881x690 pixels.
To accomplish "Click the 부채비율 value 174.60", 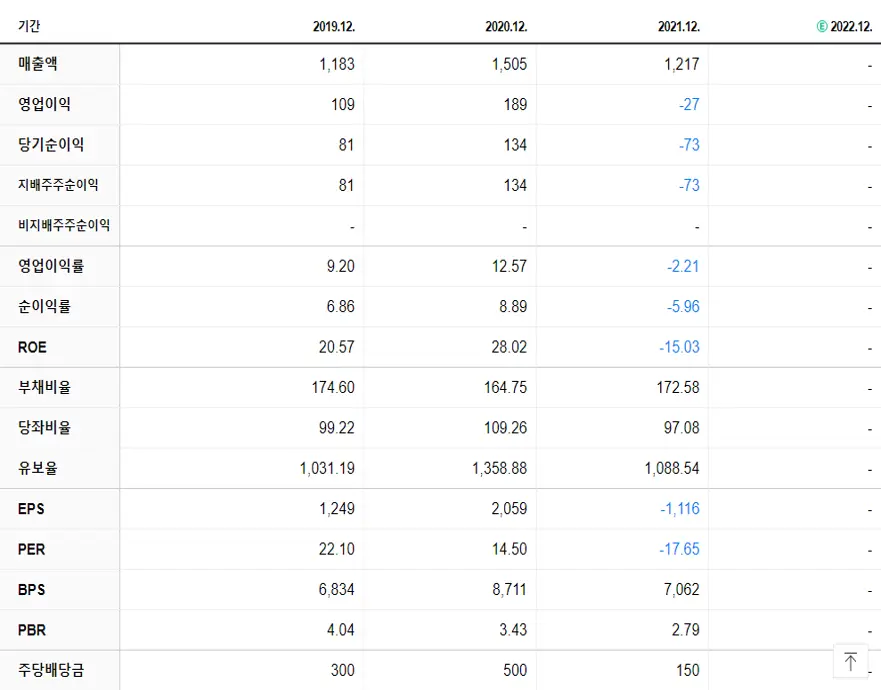I will click(x=333, y=388).
